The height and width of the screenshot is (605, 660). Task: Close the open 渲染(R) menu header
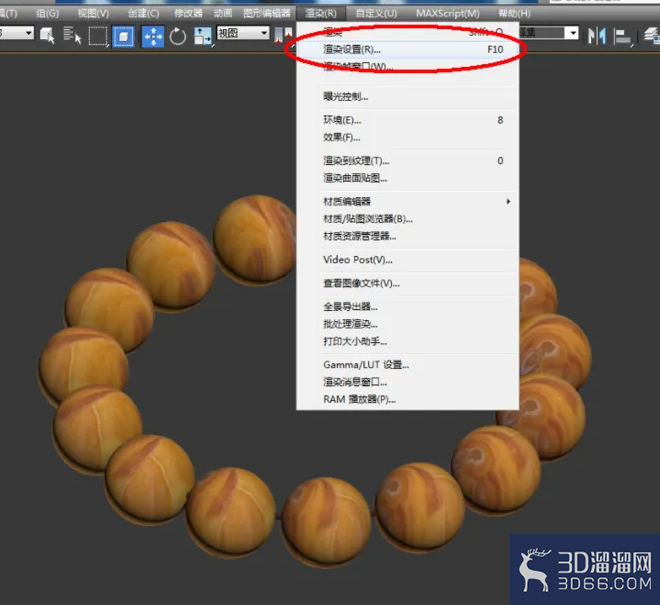coord(321,13)
